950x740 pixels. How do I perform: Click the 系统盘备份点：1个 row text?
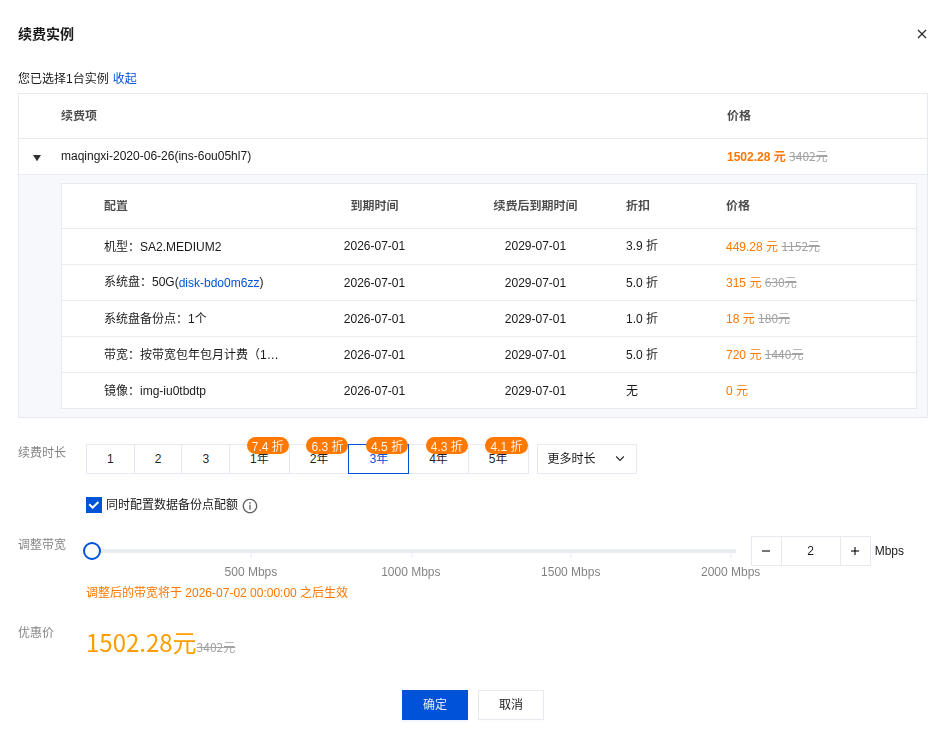(155, 319)
